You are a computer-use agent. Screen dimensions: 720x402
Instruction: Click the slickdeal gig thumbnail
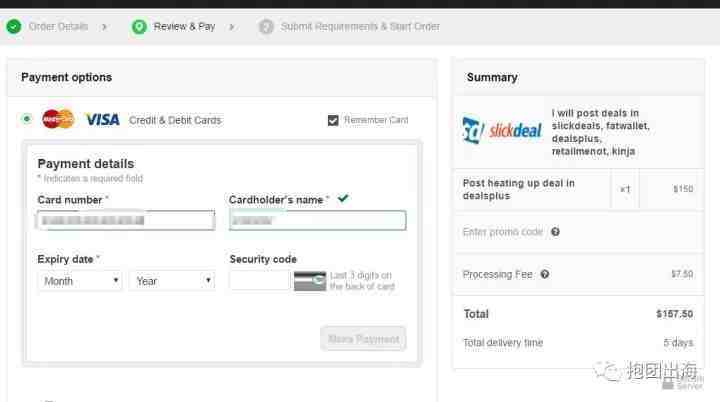[502, 130]
